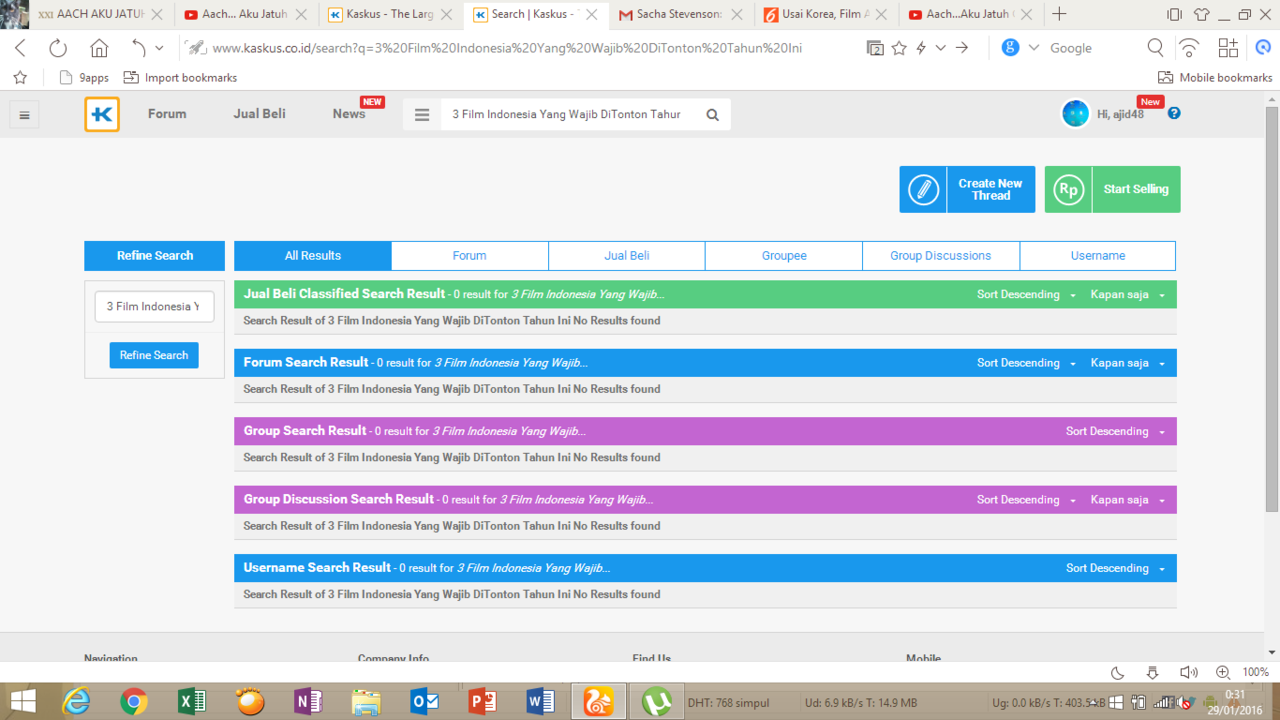Go to browser home page icon
The height and width of the screenshot is (720, 1280).
pyautogui.click(x=99, y=48)
